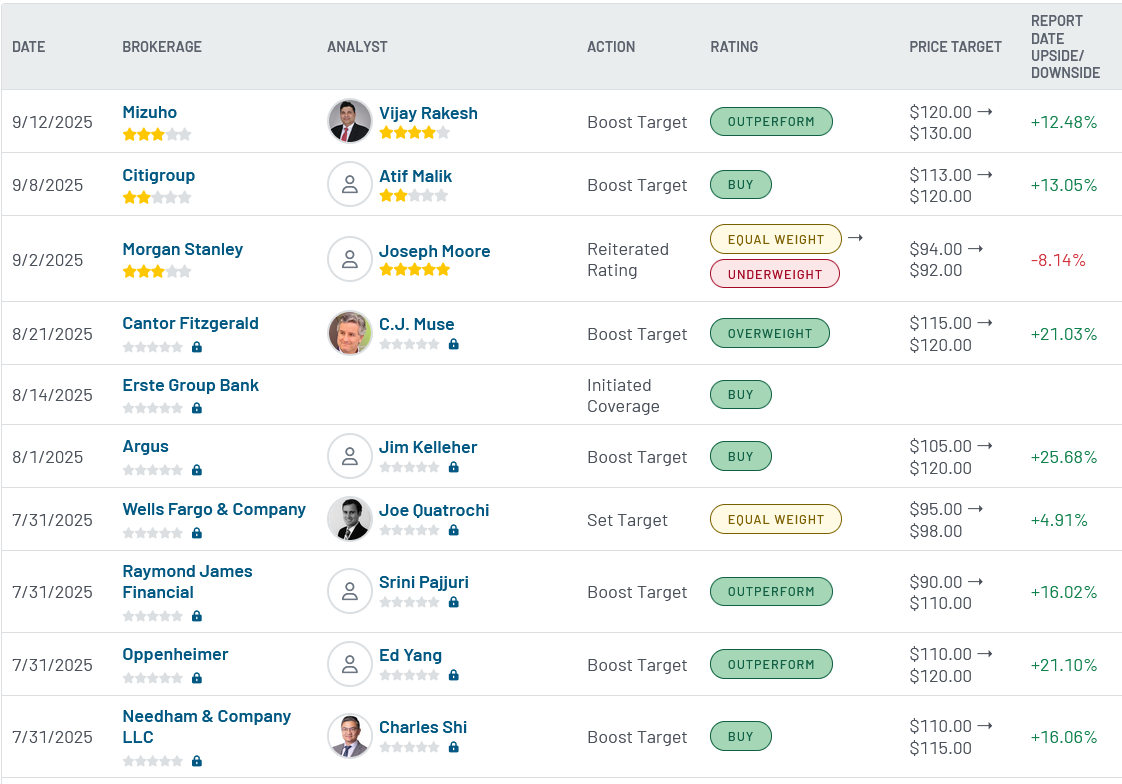Click lock icon under Argus brokerage
The image size is (1122, 784).
click(197, 470)
